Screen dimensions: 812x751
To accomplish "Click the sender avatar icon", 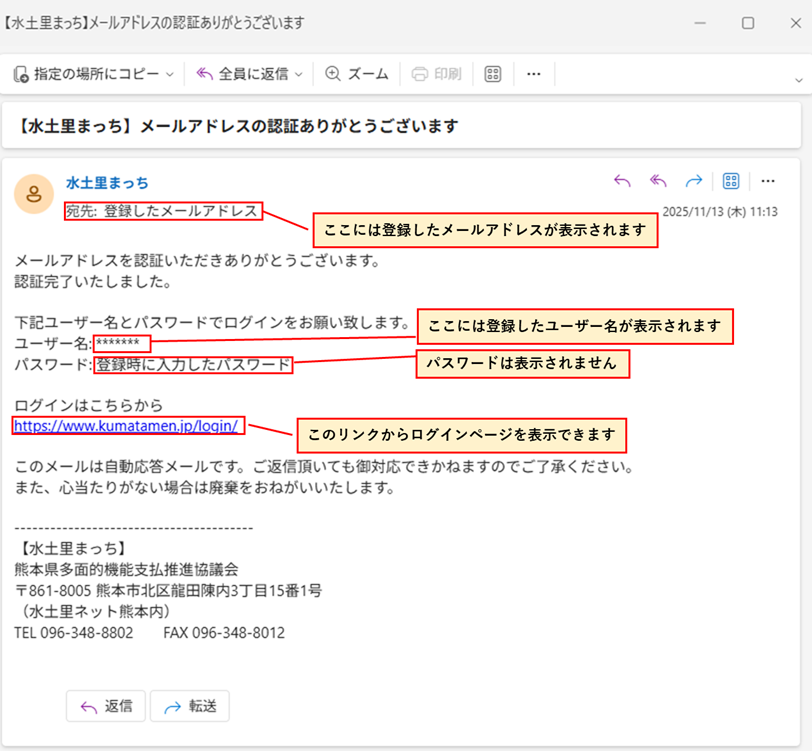I will click(x=34, y=194).
